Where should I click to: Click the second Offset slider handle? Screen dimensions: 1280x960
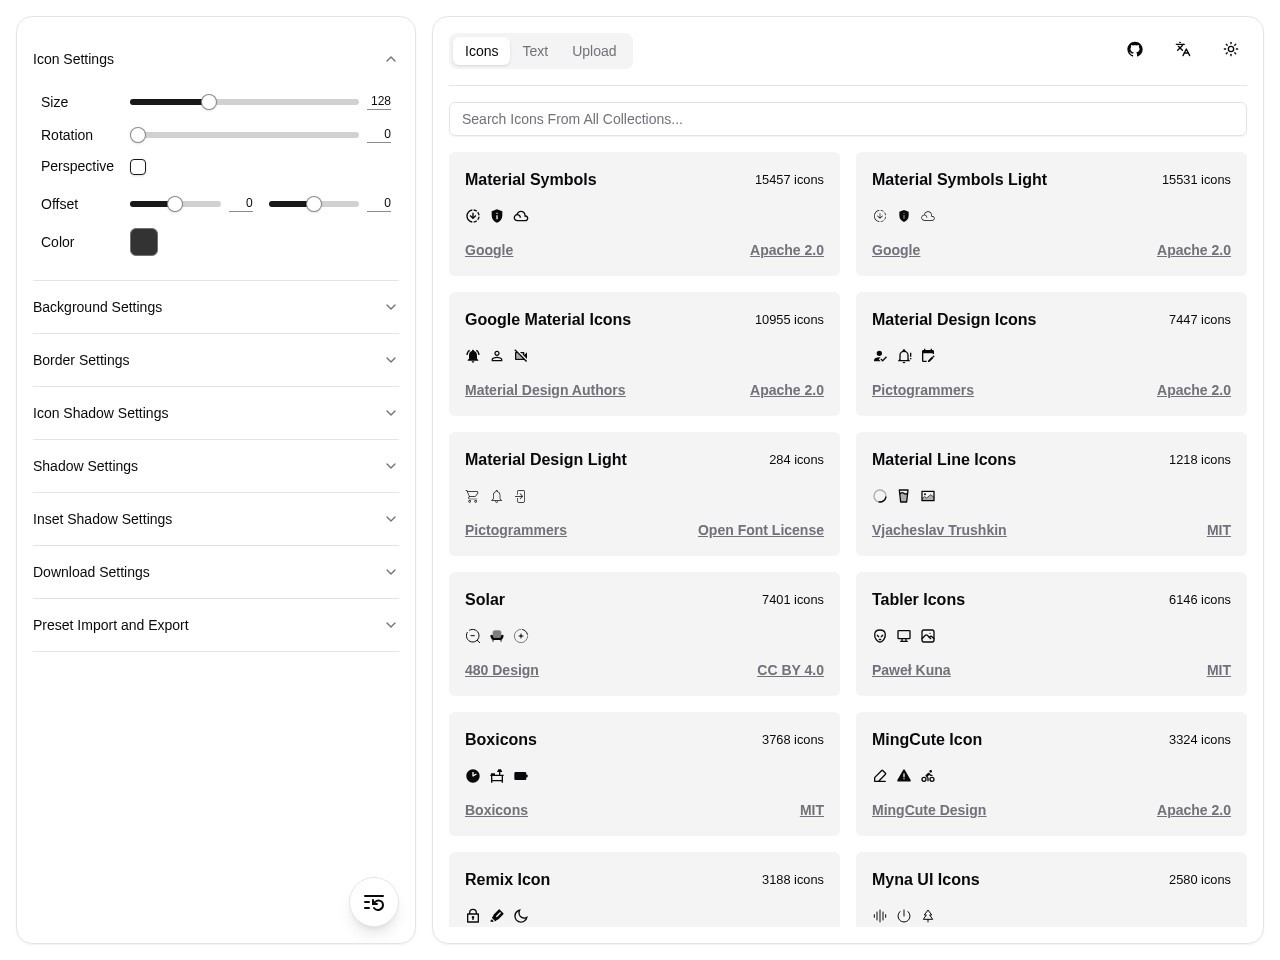tap(314, 204)
